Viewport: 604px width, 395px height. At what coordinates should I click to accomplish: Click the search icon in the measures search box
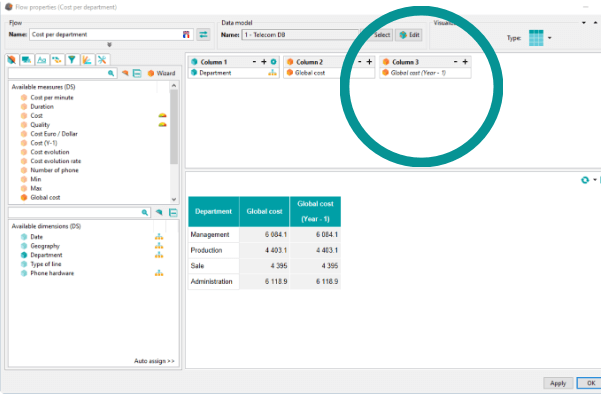pyautogui.click(x=111, y=73)
